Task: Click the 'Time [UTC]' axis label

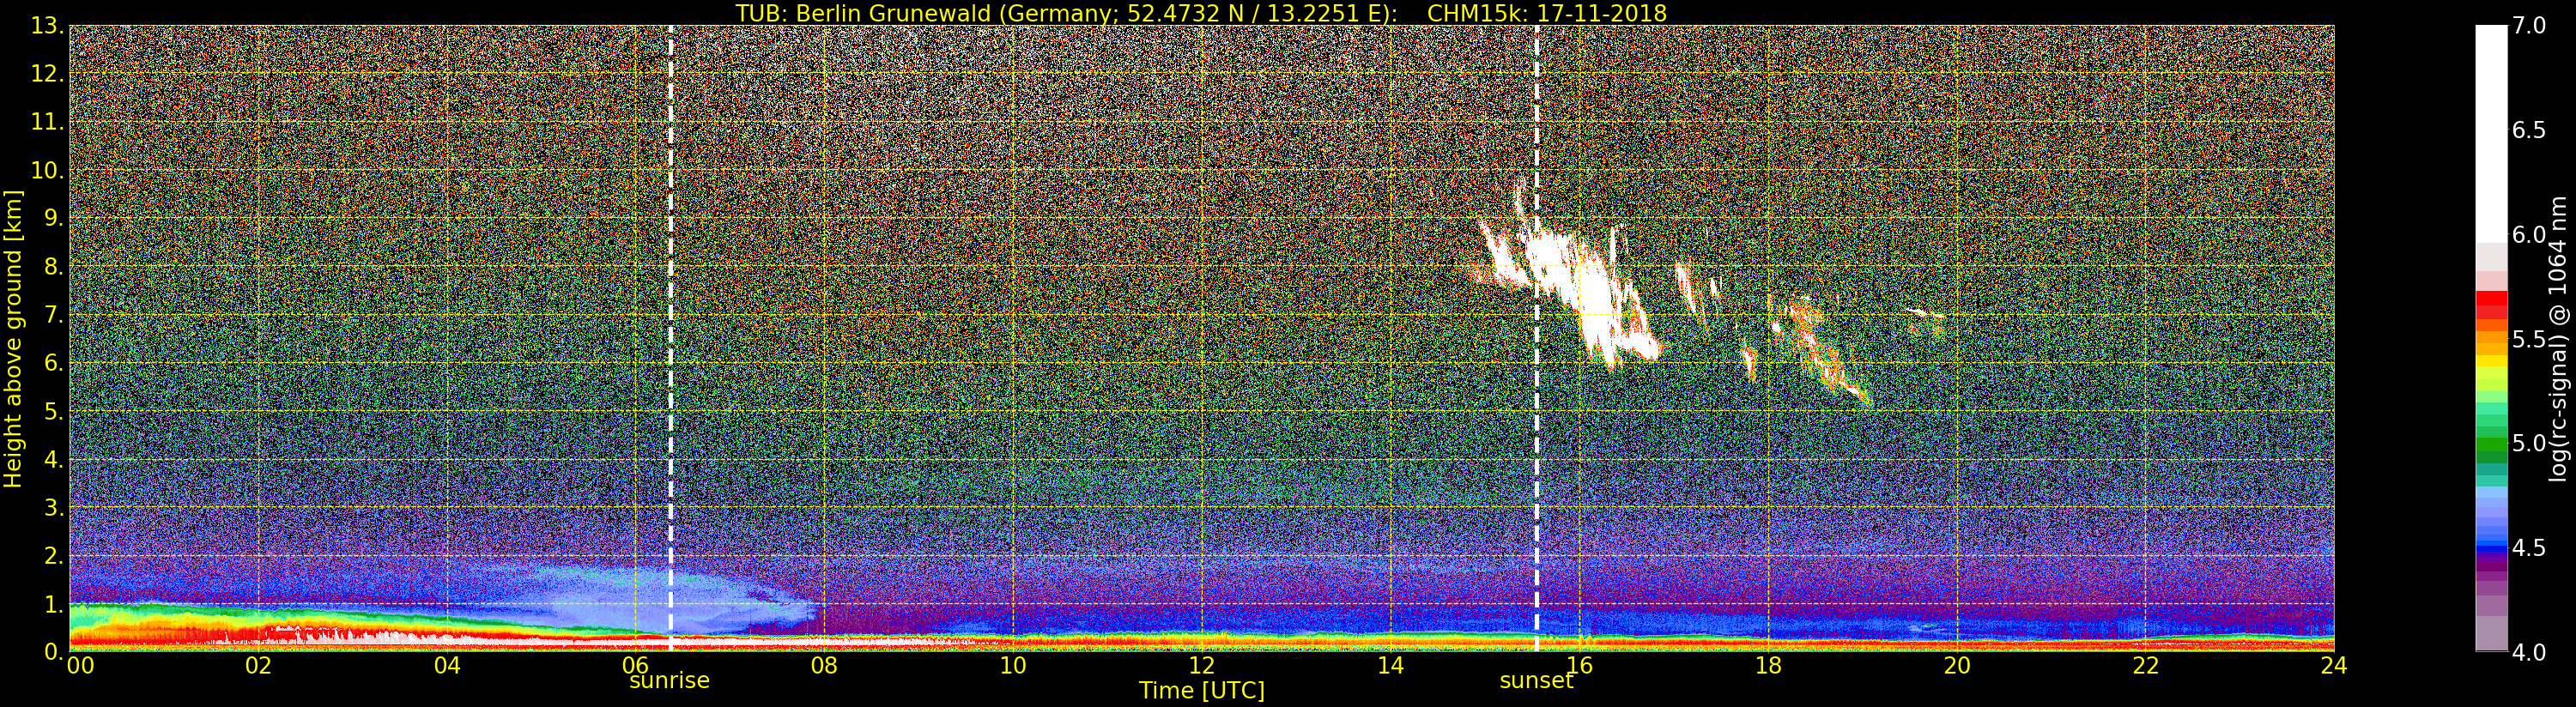Action: (x=1202, y=690)
